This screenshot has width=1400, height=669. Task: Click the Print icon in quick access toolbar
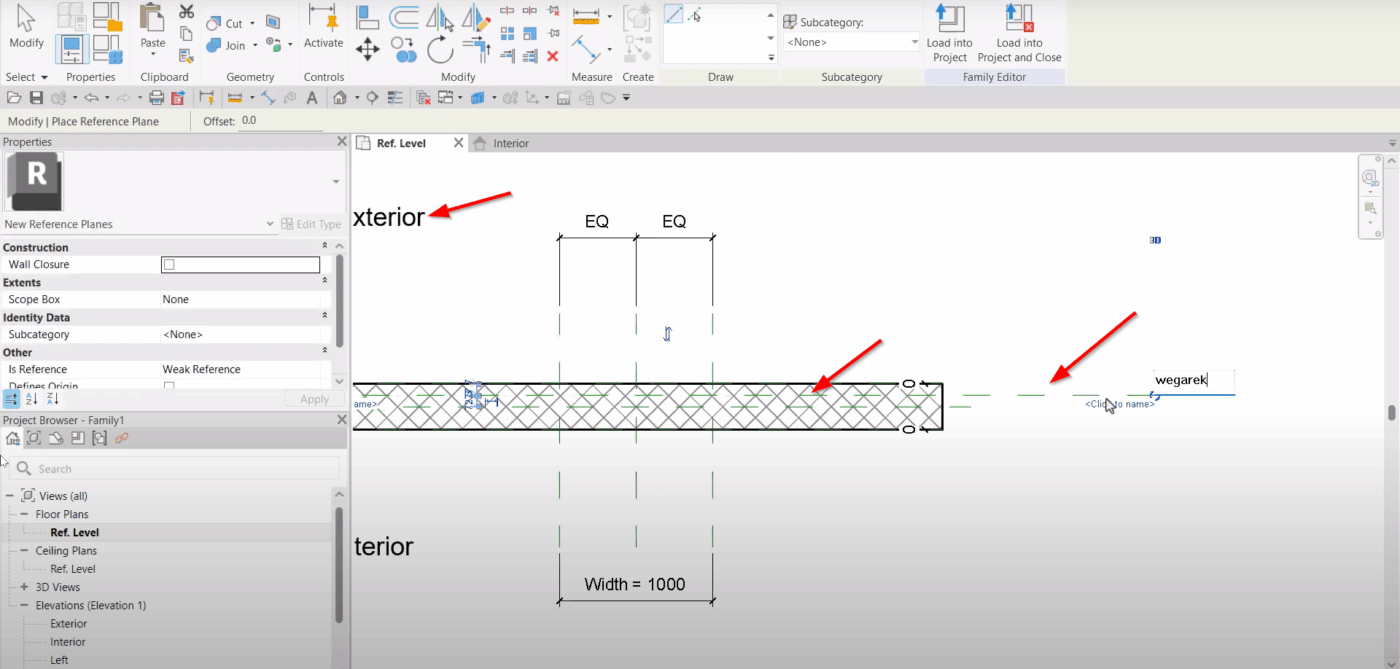(156, 98)
